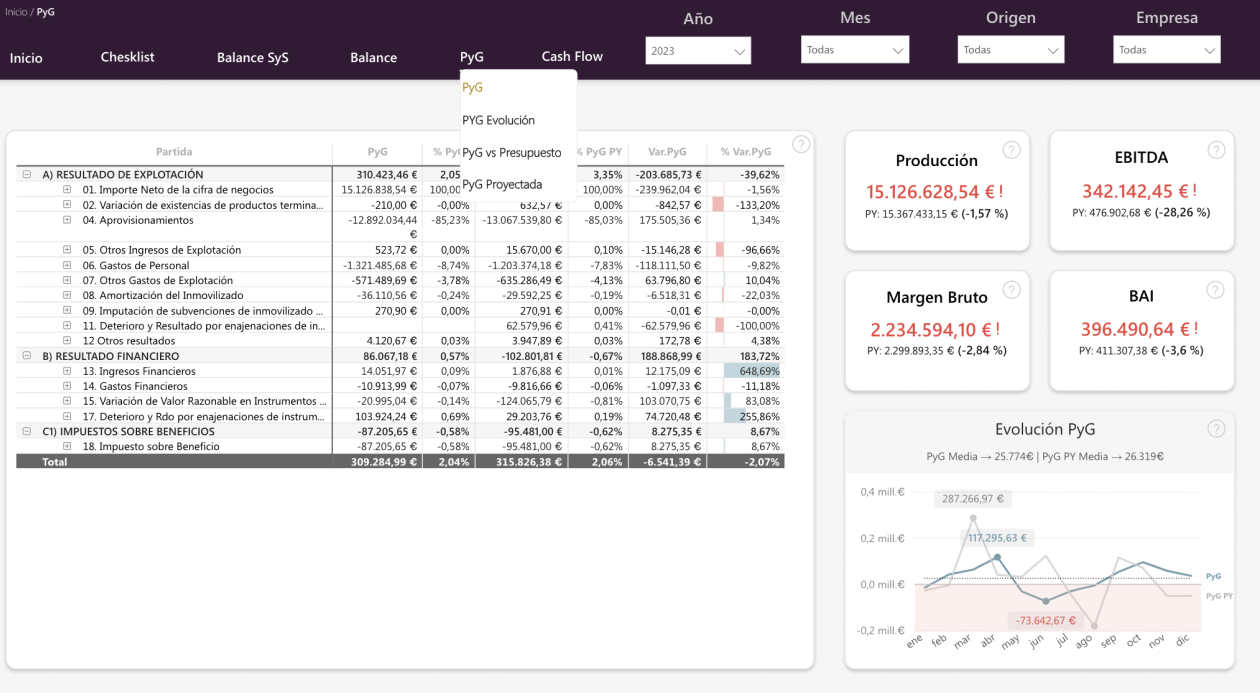Open the Origen filter dropdown

pos(1010,48)
